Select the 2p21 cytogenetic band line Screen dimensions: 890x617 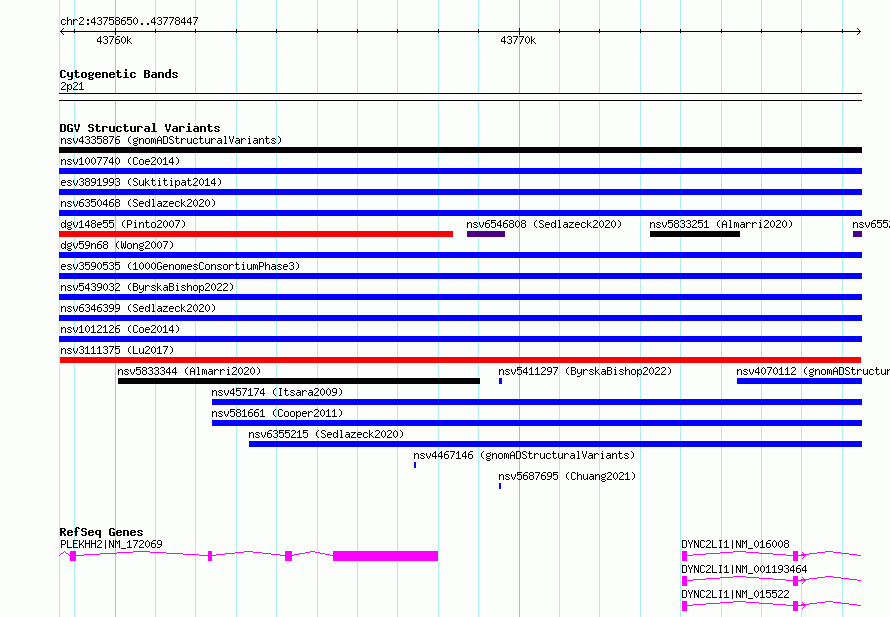coord(460,97)
